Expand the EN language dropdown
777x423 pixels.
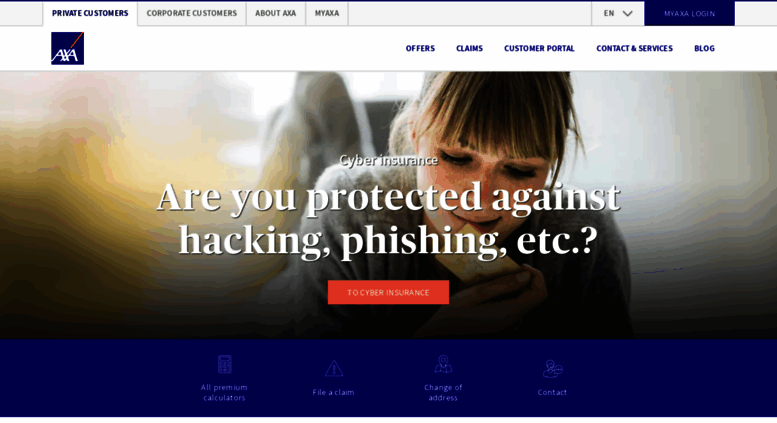[x=617, y=13]
